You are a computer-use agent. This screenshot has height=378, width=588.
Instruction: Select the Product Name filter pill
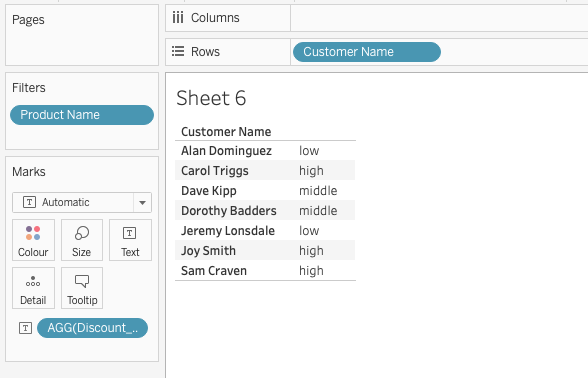tap(82, 115)
